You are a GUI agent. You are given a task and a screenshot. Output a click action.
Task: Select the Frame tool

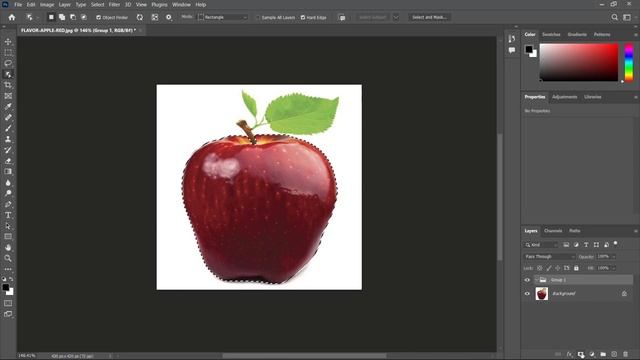pos(8,96)
